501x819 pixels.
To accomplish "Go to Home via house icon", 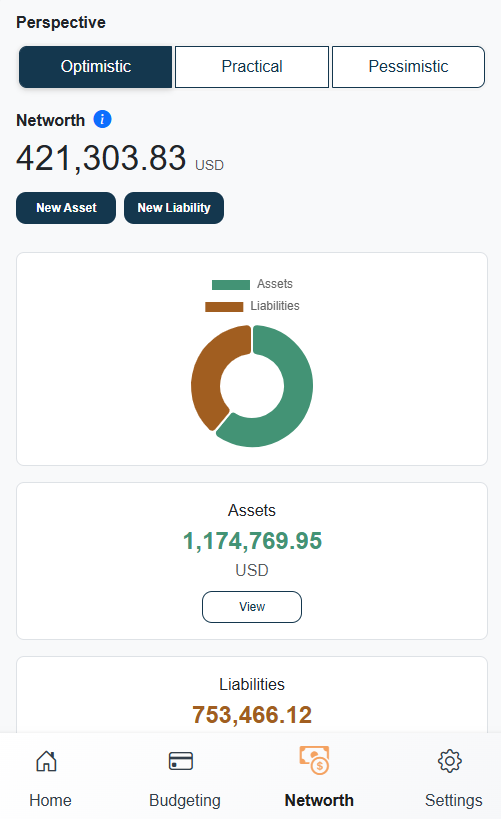I will tap(46, 761).
